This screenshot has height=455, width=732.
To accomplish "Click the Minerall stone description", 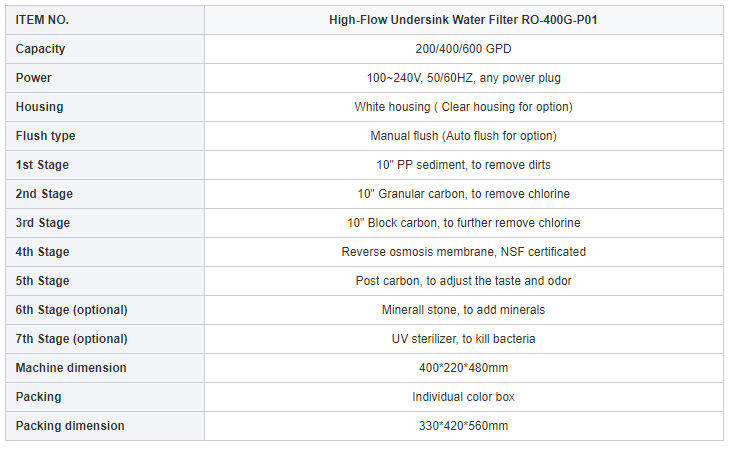I will click(463, 310).
